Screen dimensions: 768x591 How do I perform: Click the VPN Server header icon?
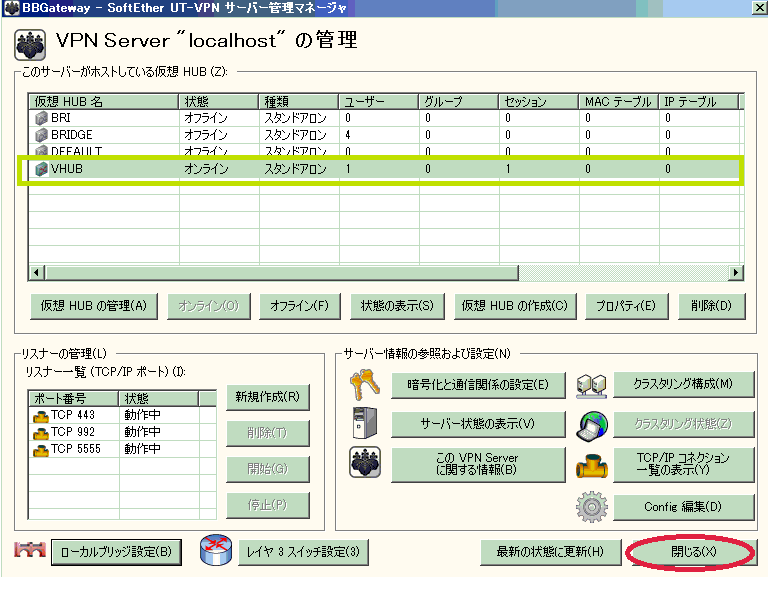[30, 45]
